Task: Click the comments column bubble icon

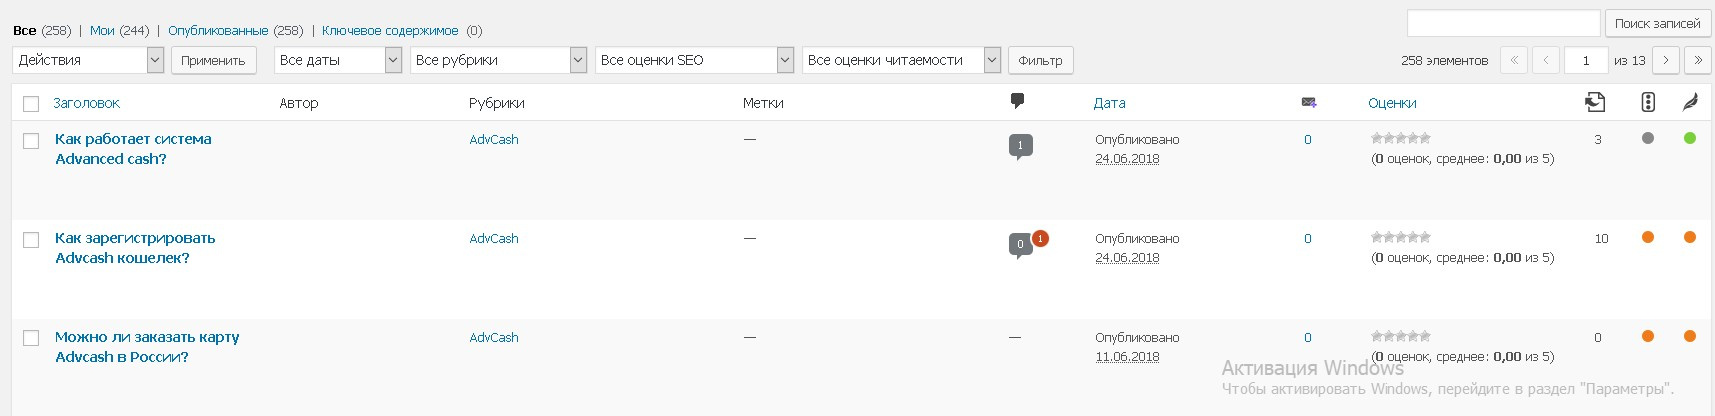Action: 1017,100
